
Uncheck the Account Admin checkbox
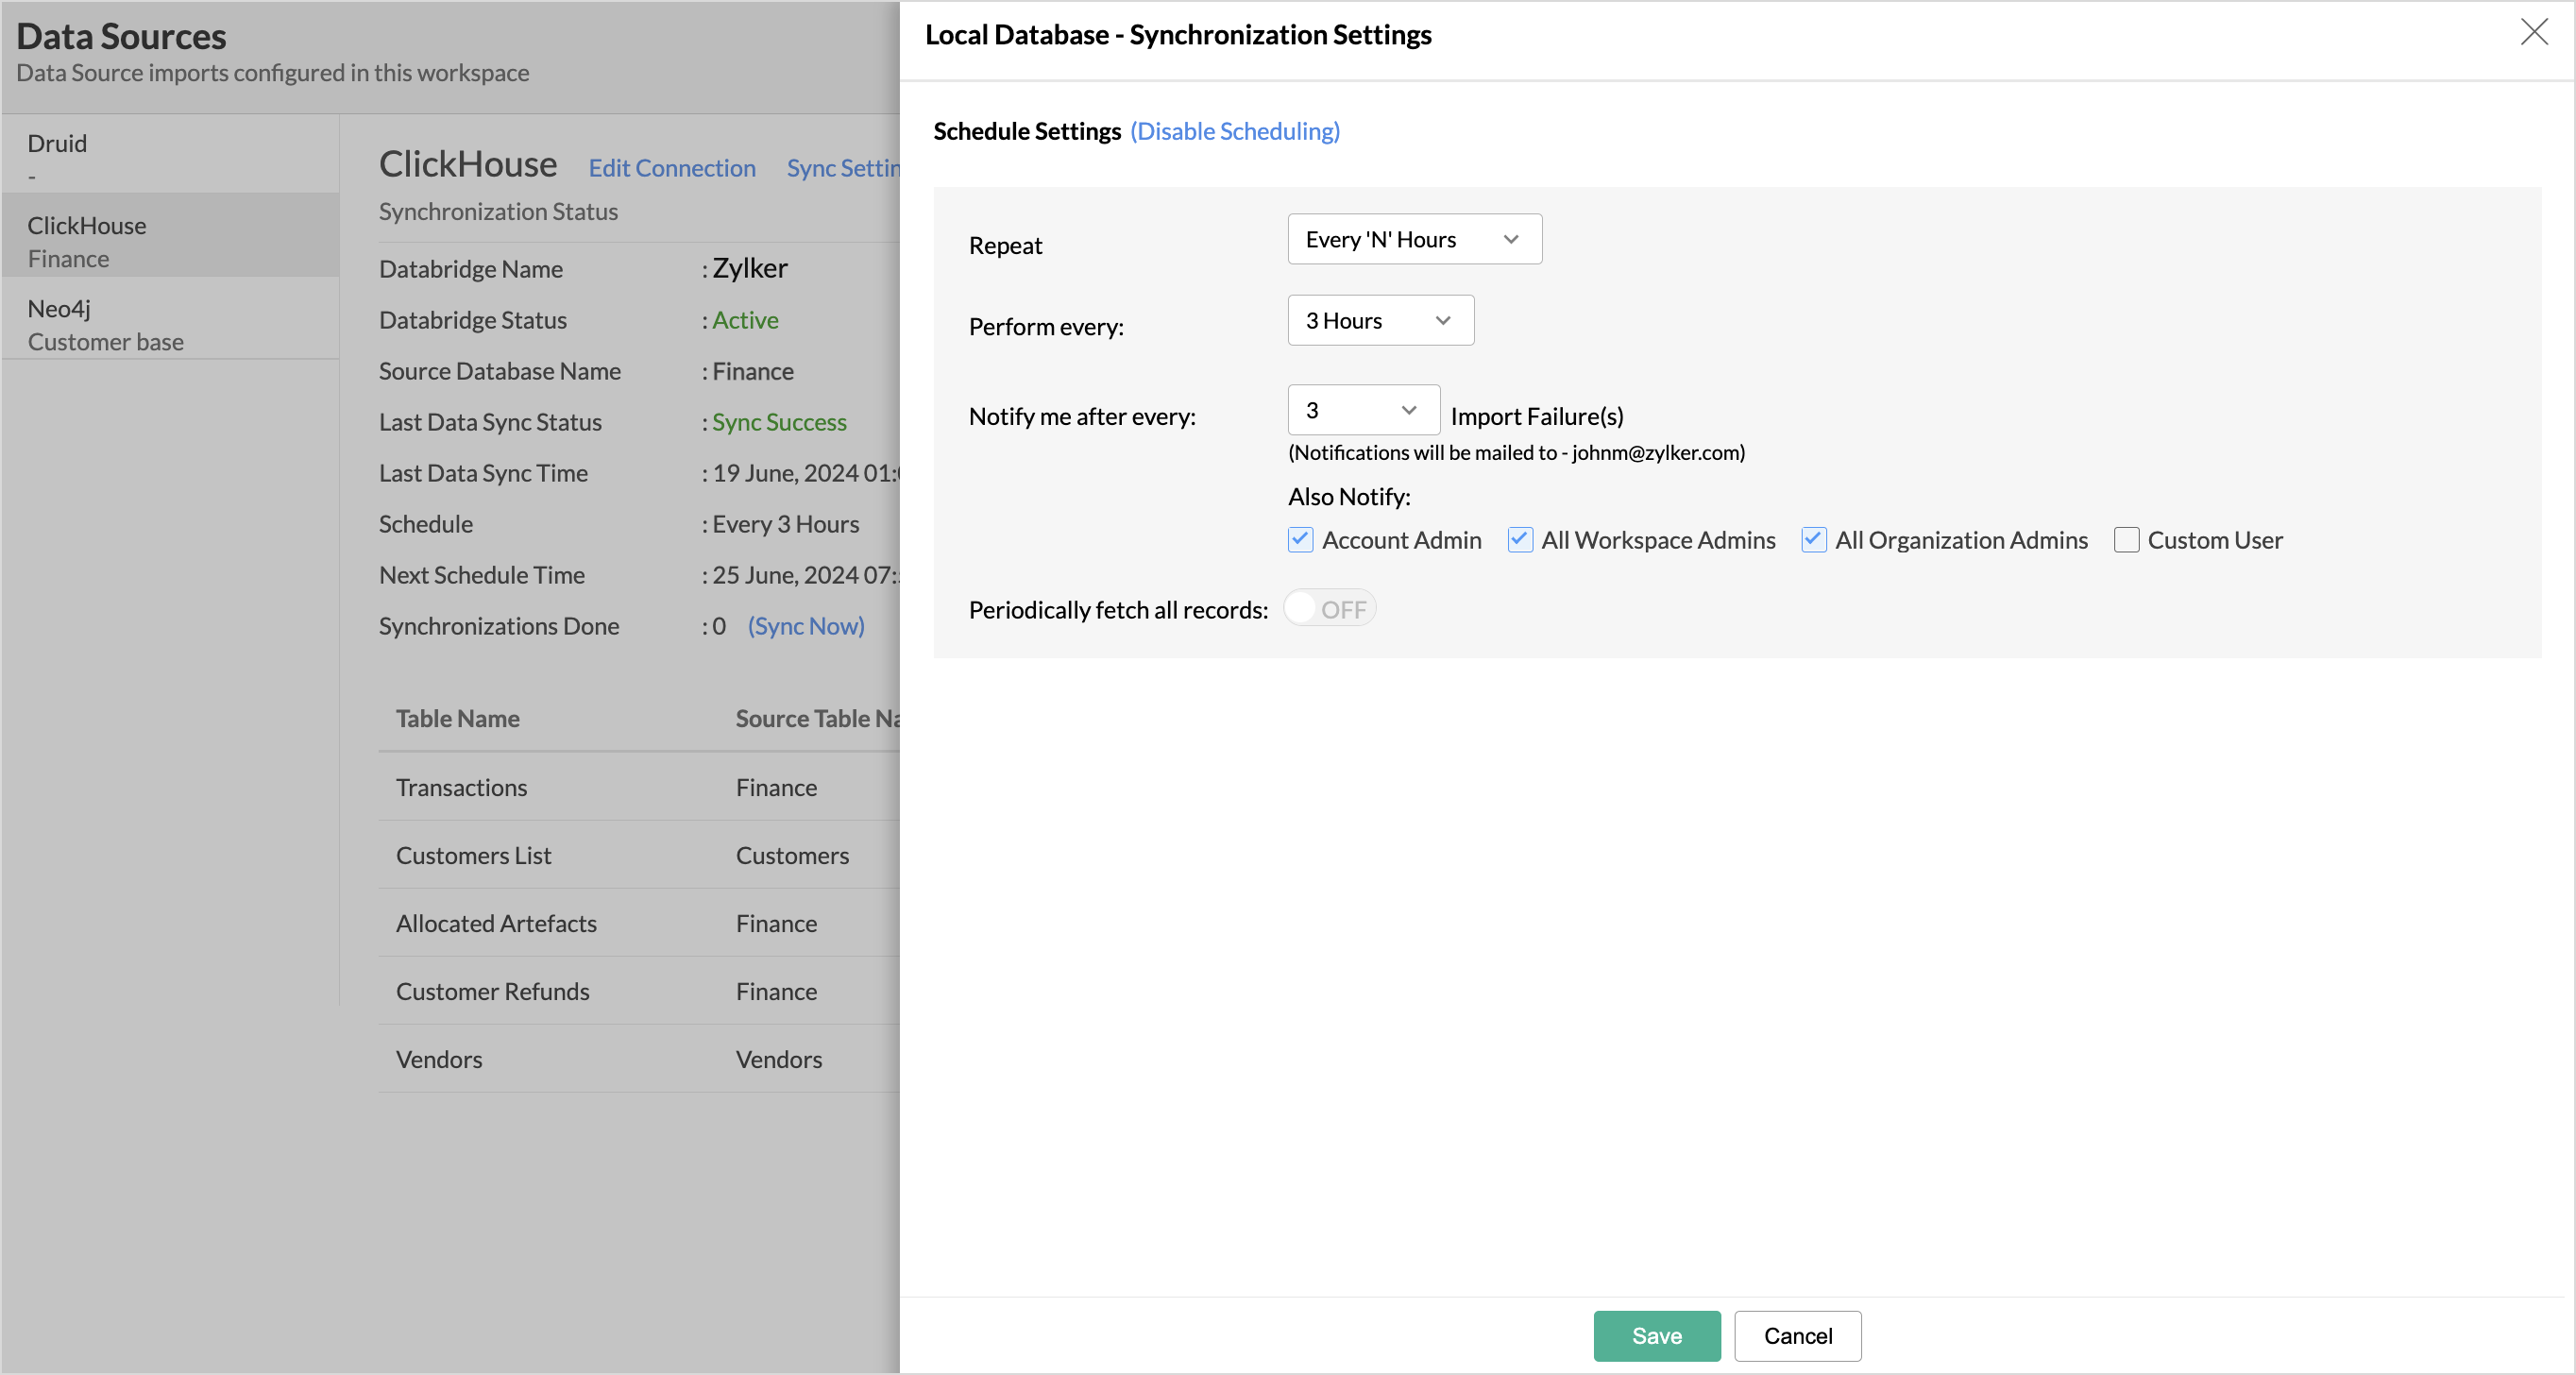pyautogui.click(x=1300, y=540)
